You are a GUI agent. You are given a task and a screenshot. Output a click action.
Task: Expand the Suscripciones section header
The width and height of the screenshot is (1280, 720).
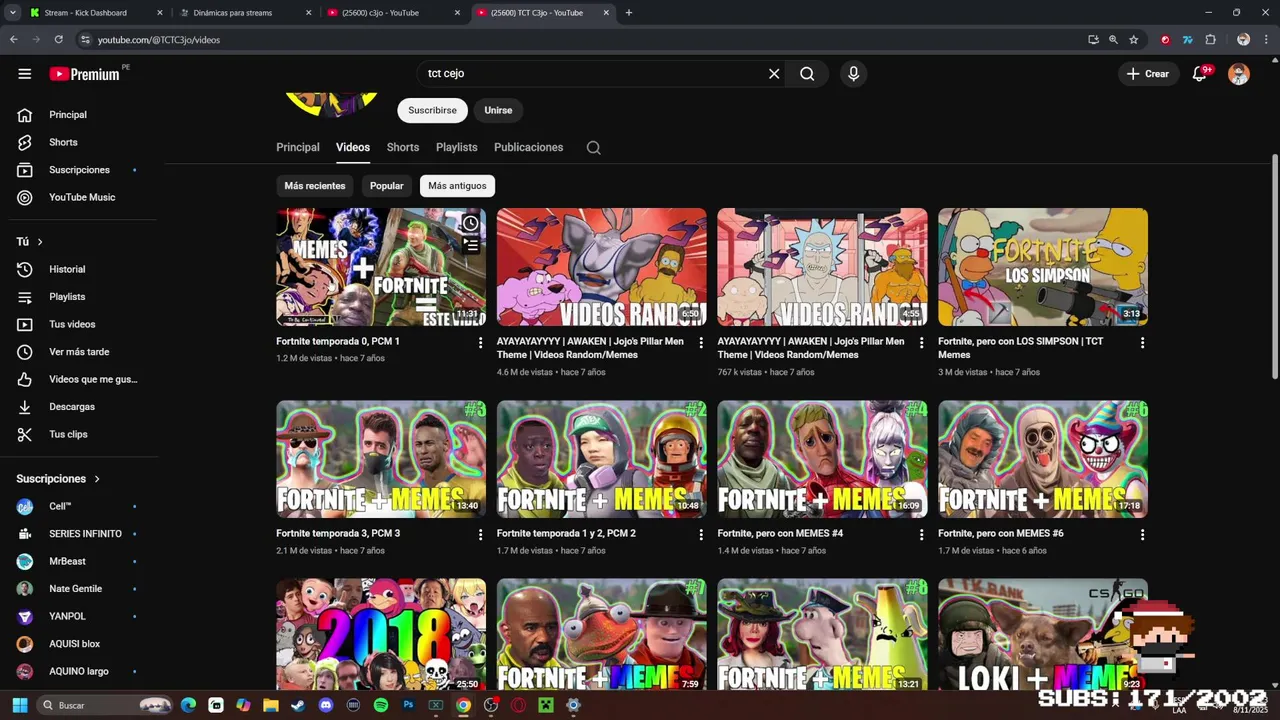coord(58,479)
